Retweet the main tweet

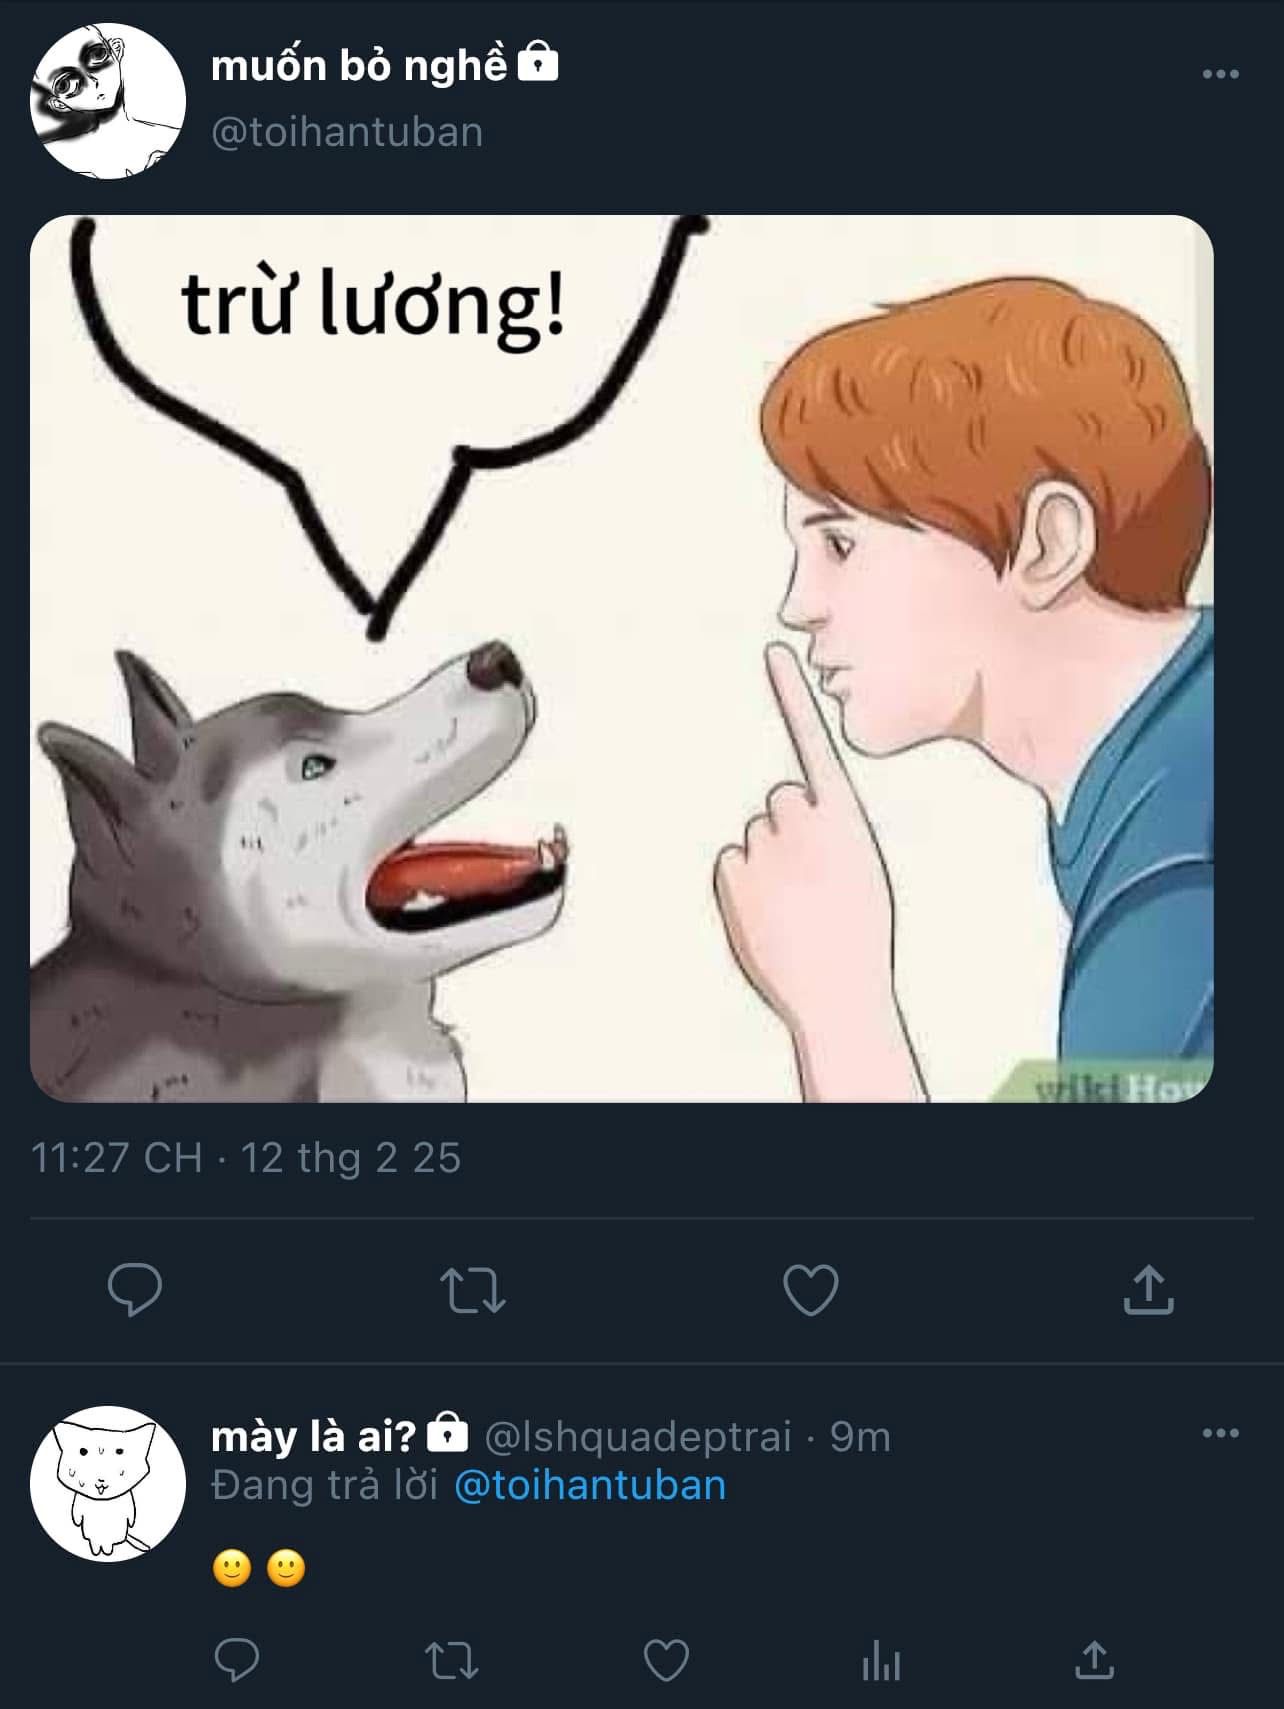pos(473,1289)
